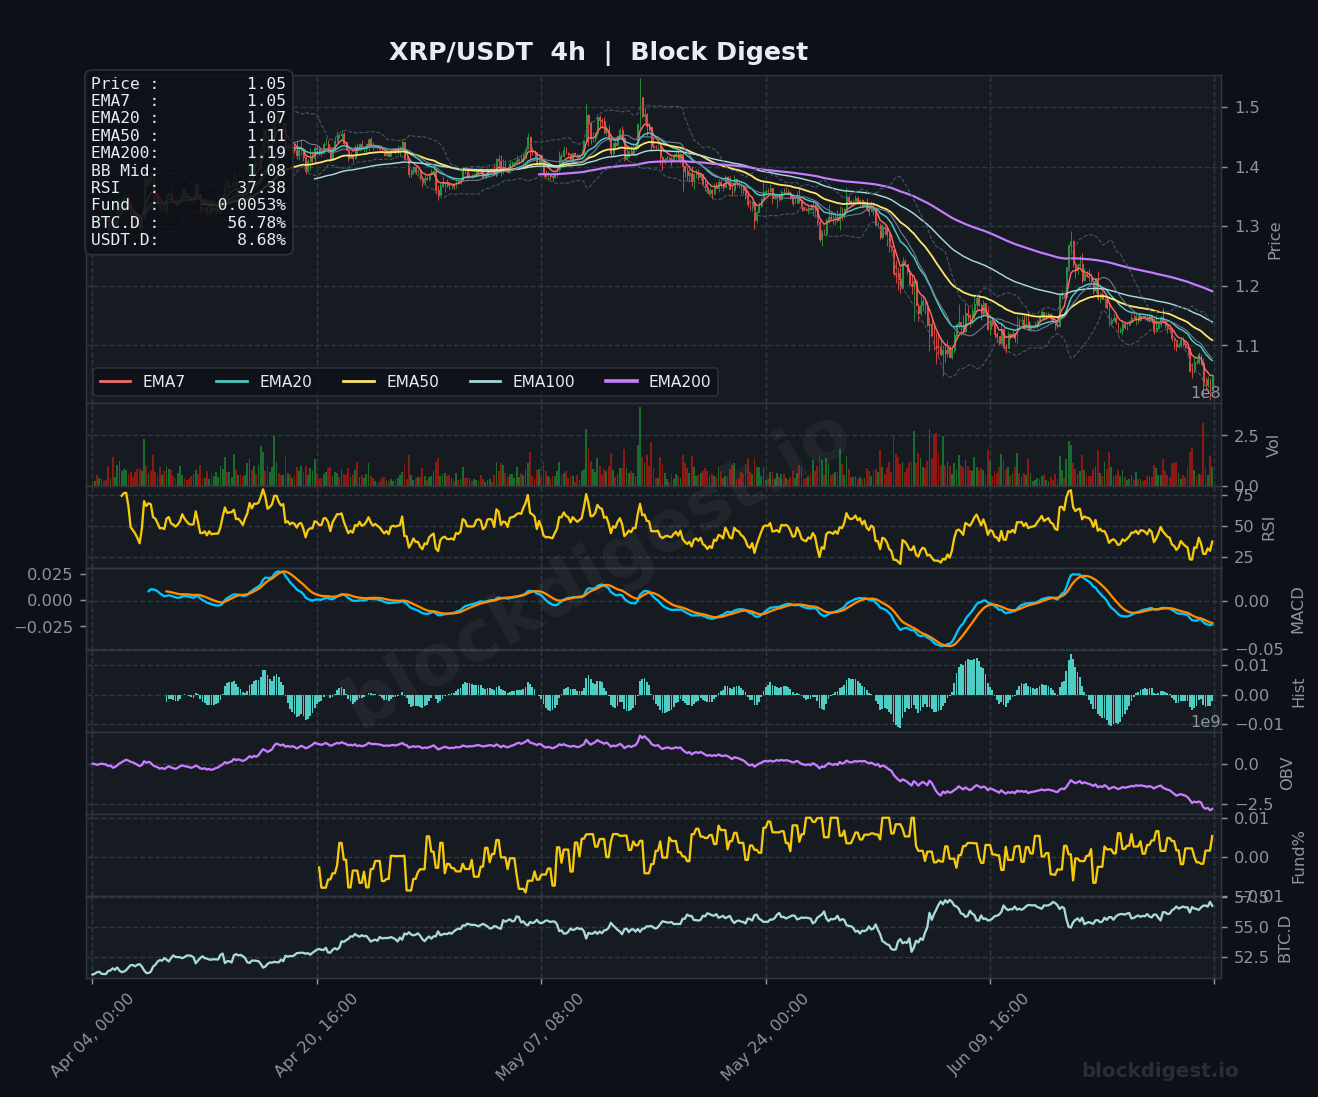Click the OBV axis label

pos(1287,774)
